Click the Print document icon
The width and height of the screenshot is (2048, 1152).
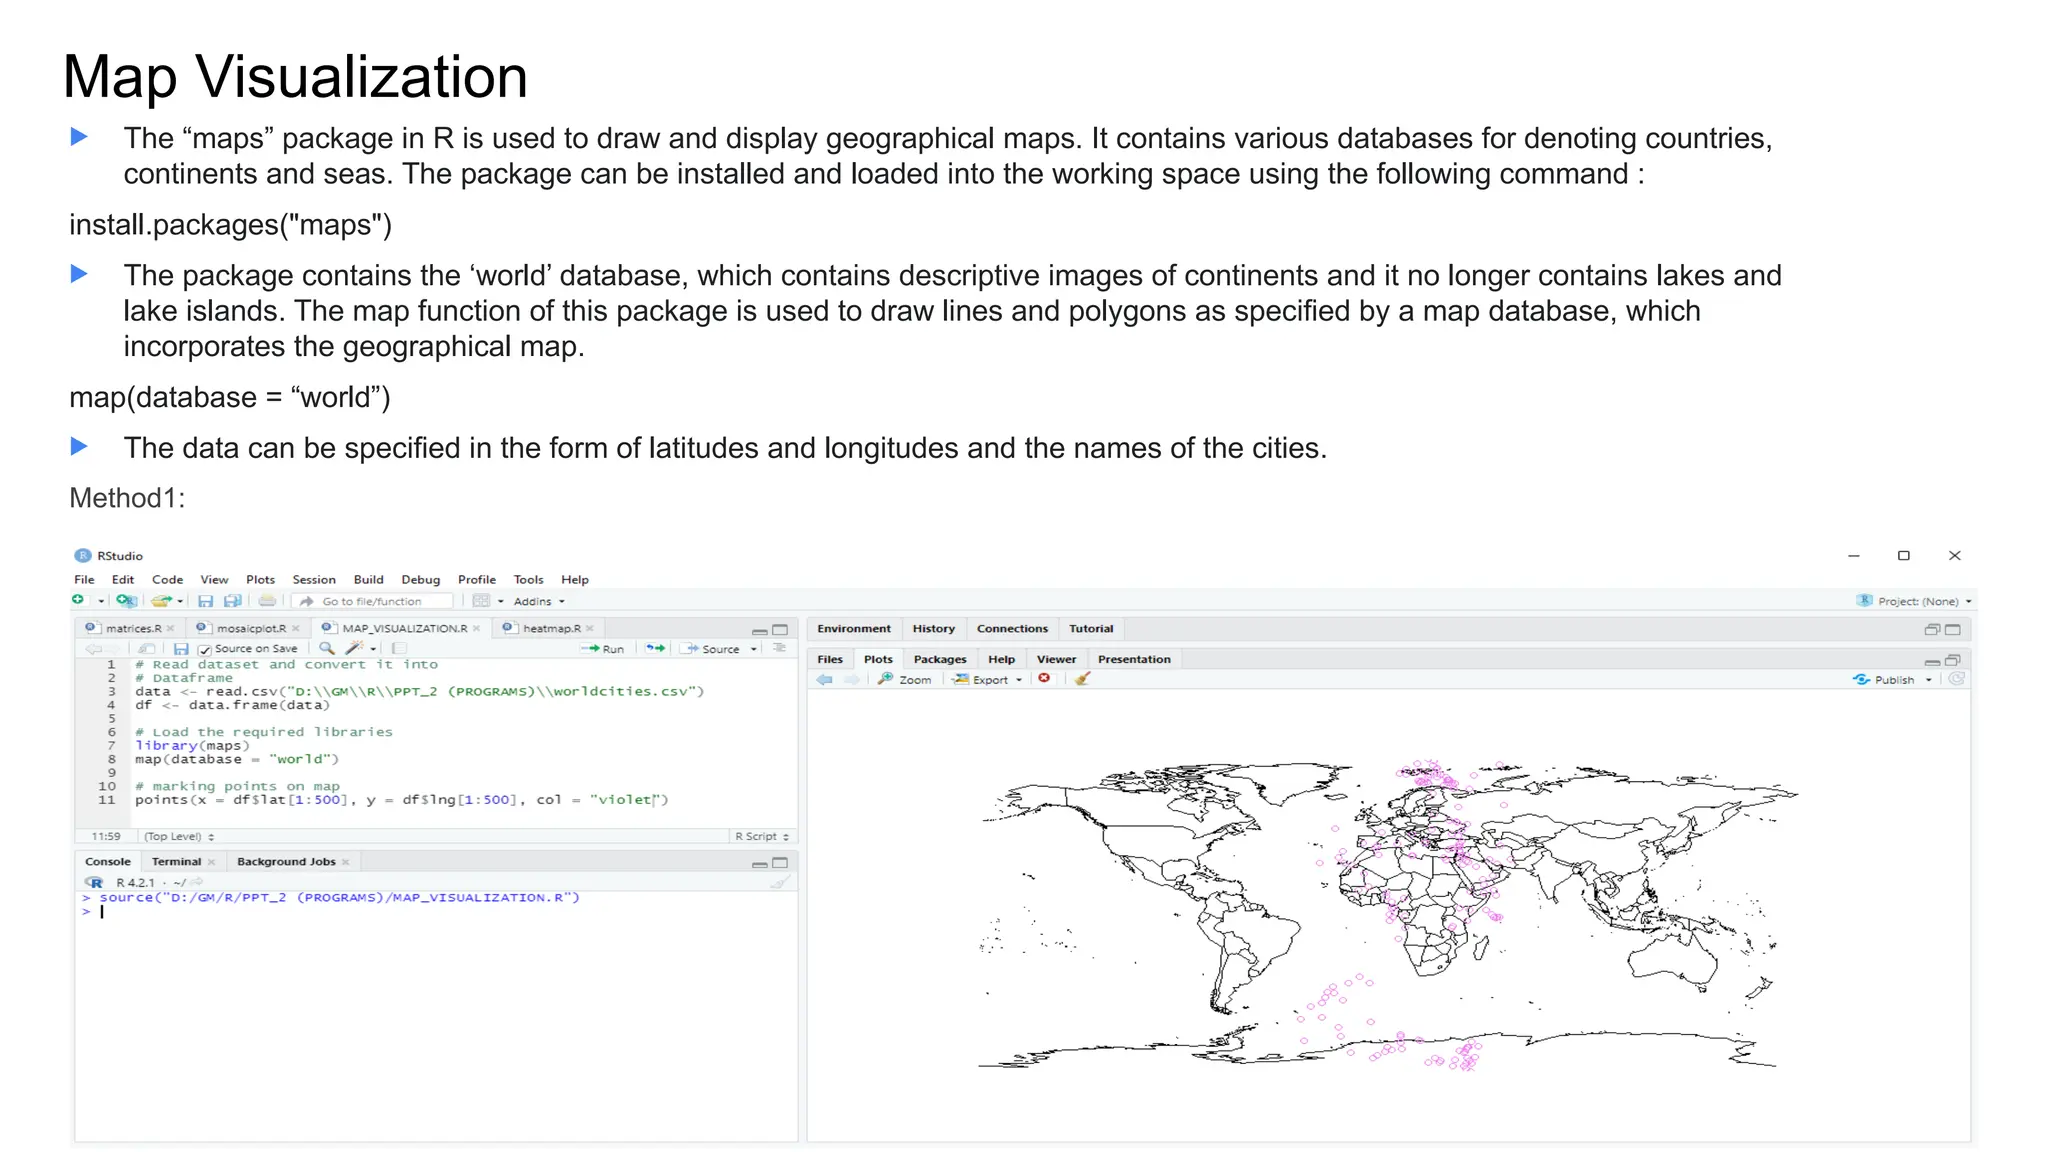(267, 601)
